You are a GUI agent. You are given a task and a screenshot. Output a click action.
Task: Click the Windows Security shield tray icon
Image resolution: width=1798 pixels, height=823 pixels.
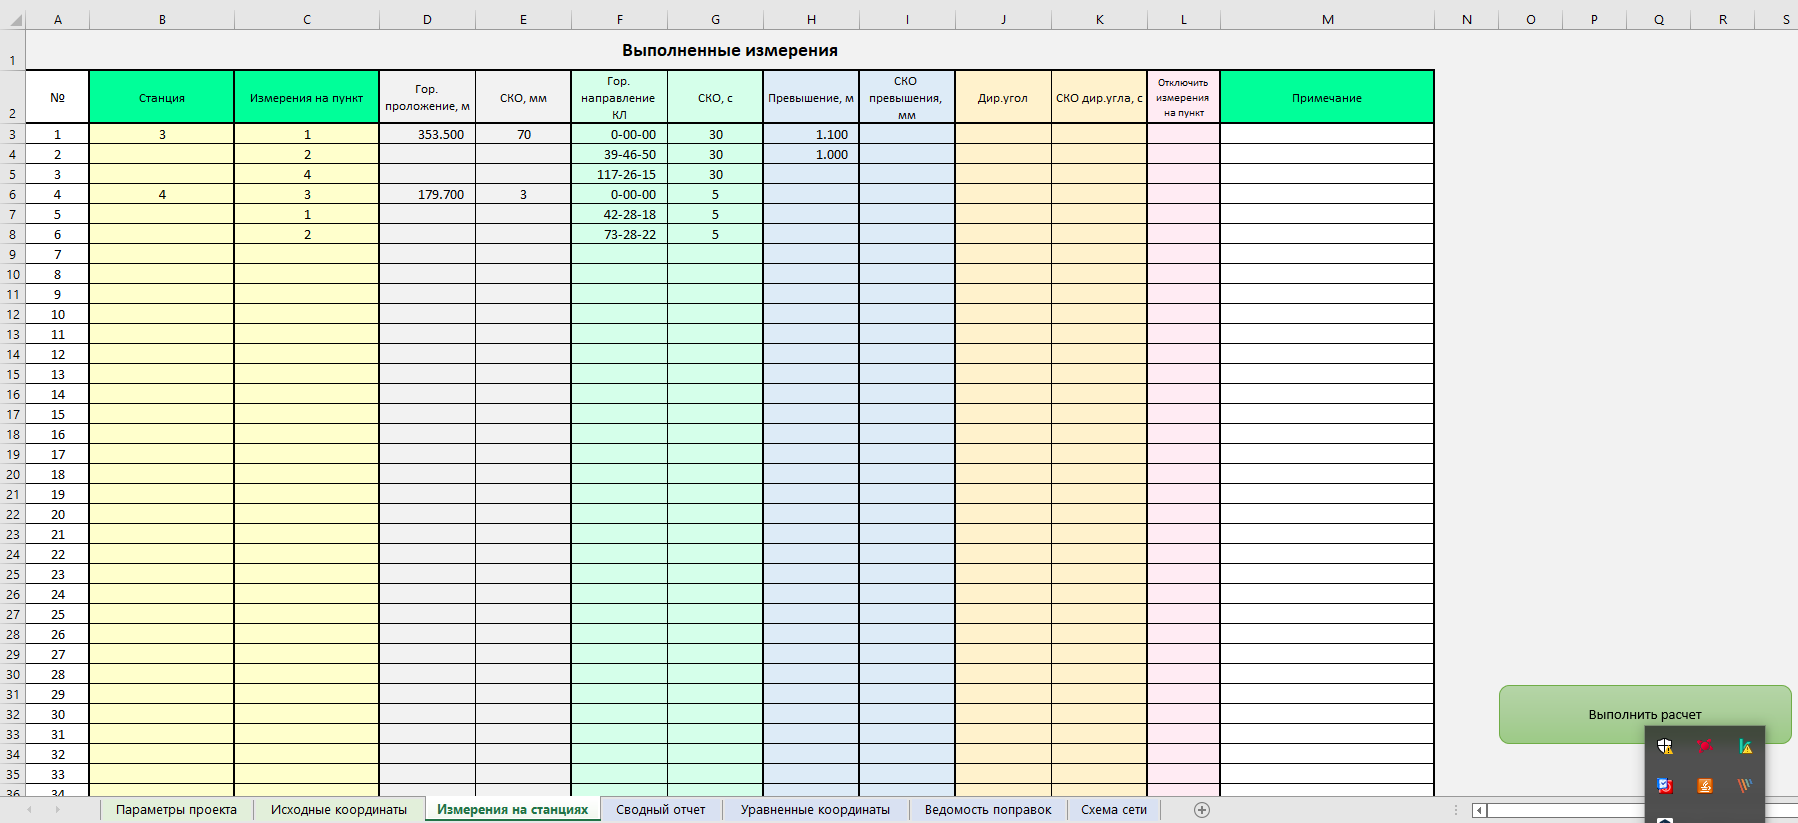[1665, 746]
